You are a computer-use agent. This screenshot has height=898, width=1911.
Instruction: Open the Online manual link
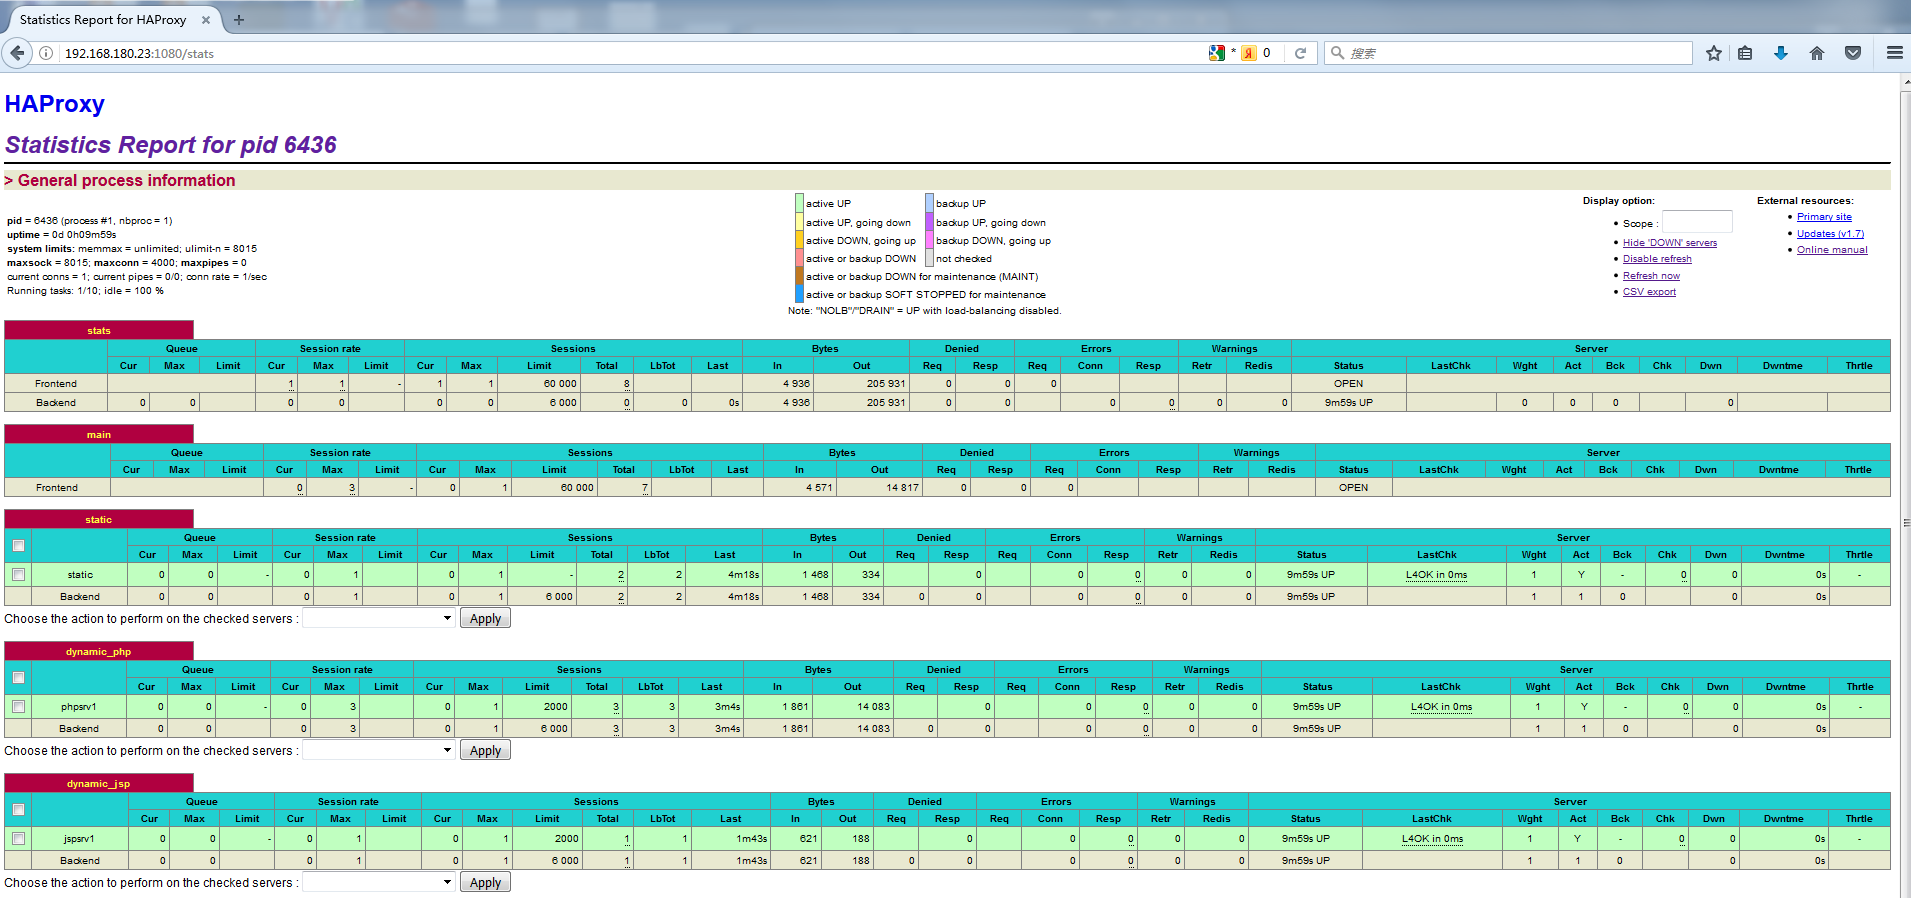coord(1832,250)
